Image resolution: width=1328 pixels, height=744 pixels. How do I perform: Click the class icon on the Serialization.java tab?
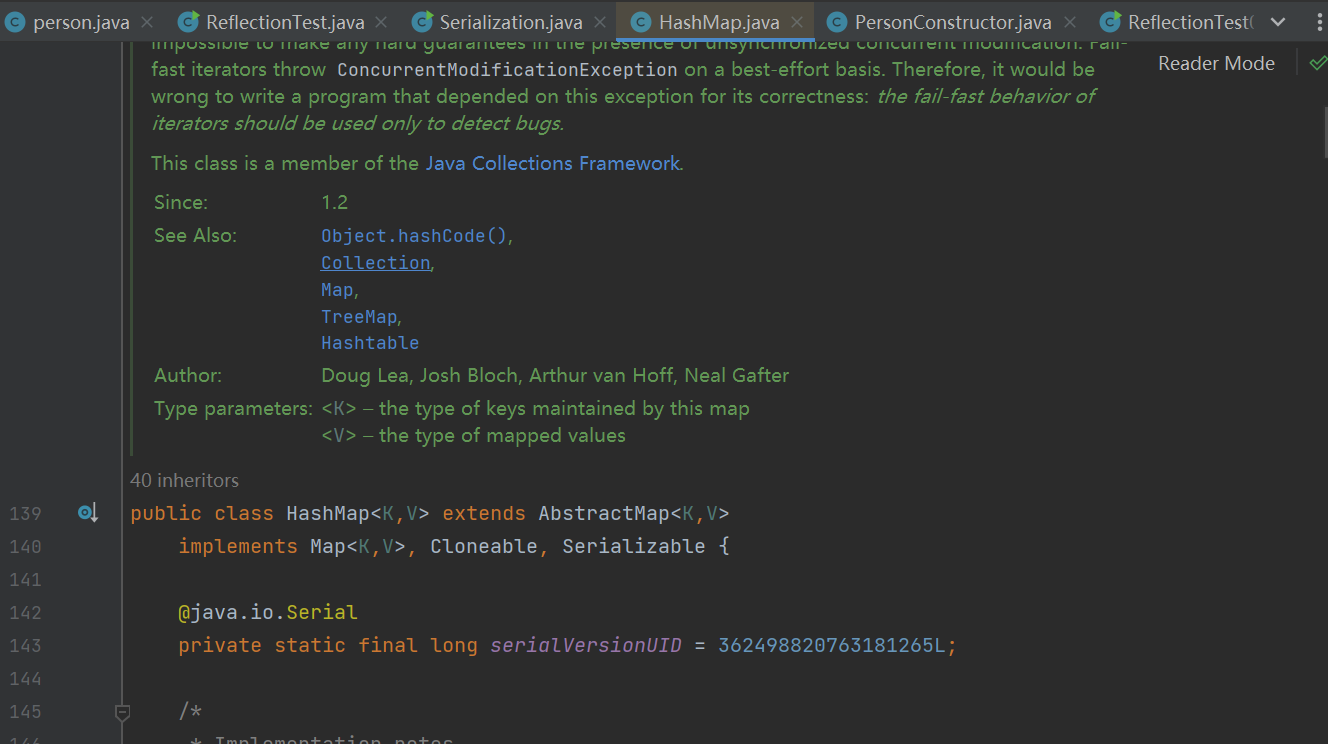click(x=422, y=22)
